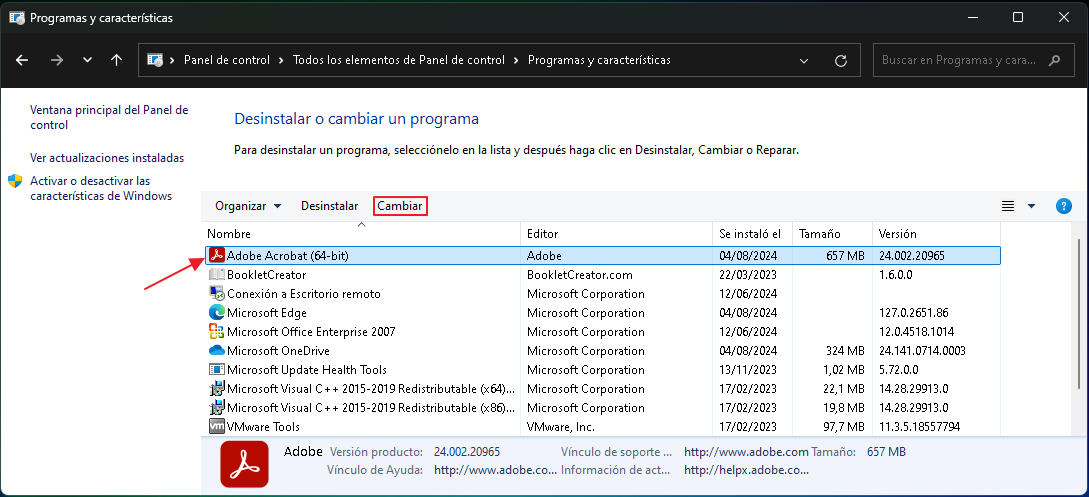The height and width of the screenshot is (497, 1089).
Task: Select Microsoft Office Enterprise 2007 icon
Action: coord(217,332)
